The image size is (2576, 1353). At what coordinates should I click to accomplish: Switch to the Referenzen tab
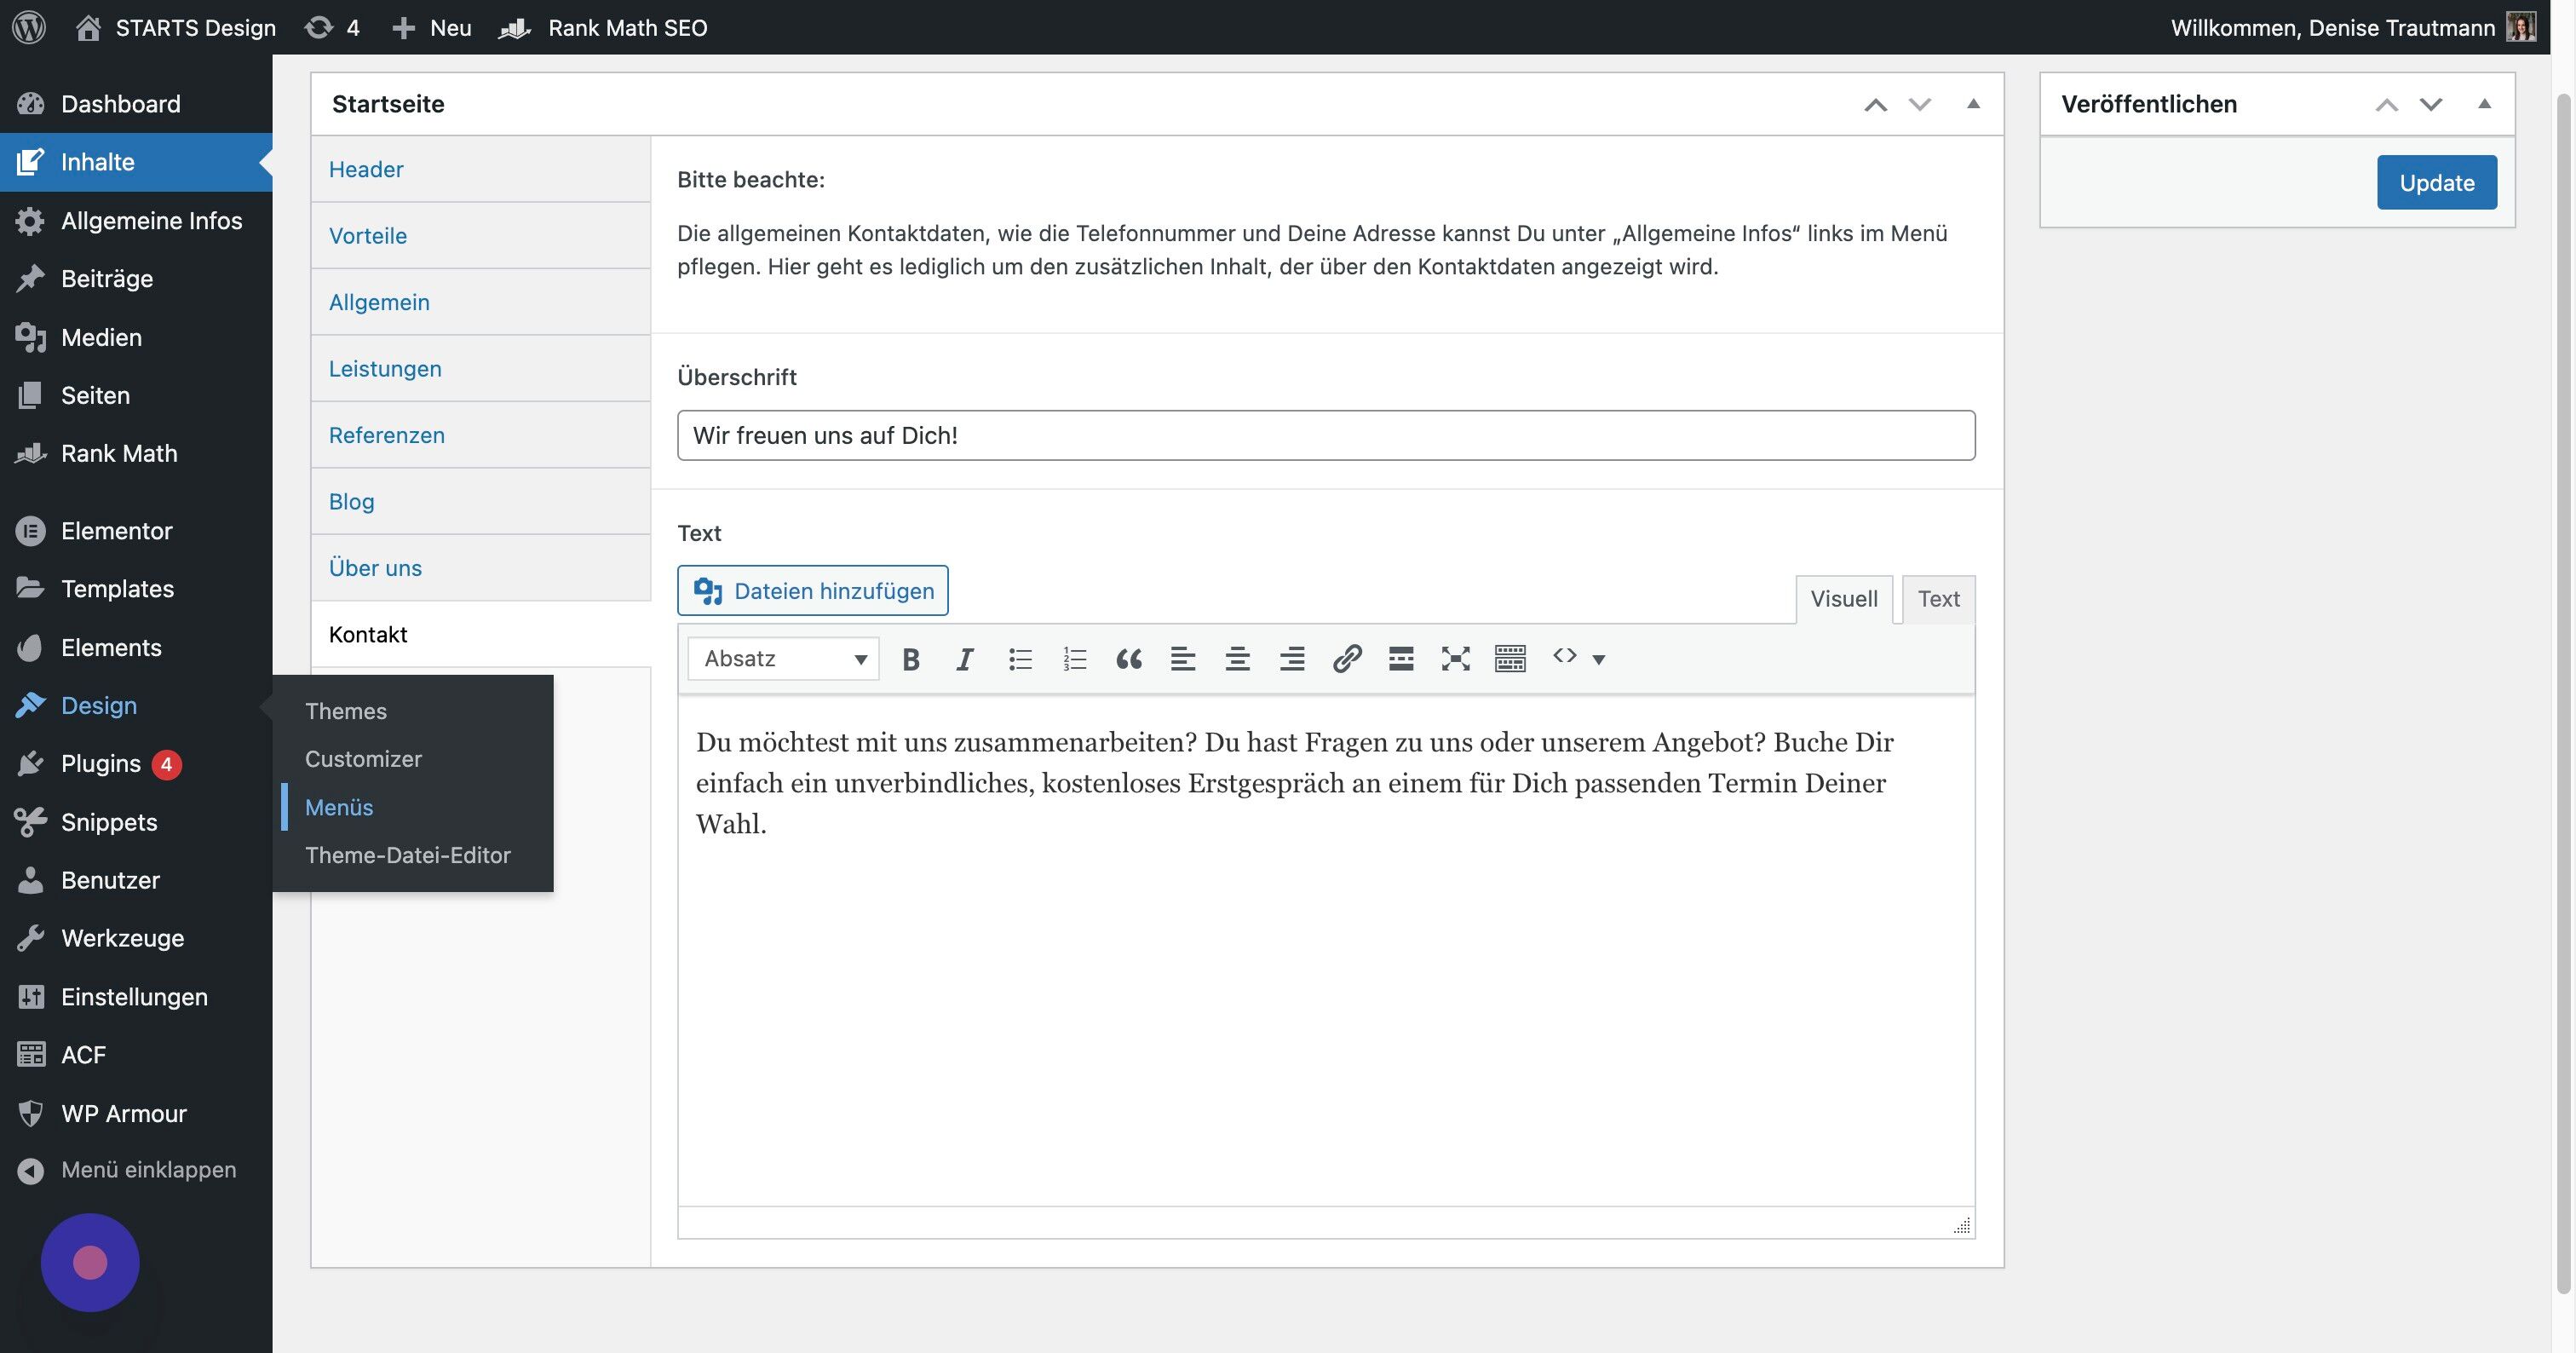pos(481,435)
